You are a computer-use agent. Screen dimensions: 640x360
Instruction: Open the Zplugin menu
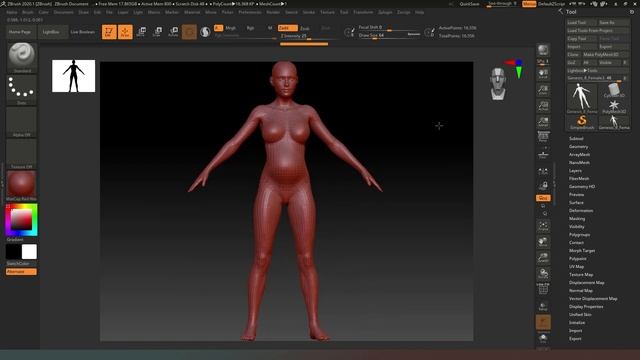coord(385,12)
